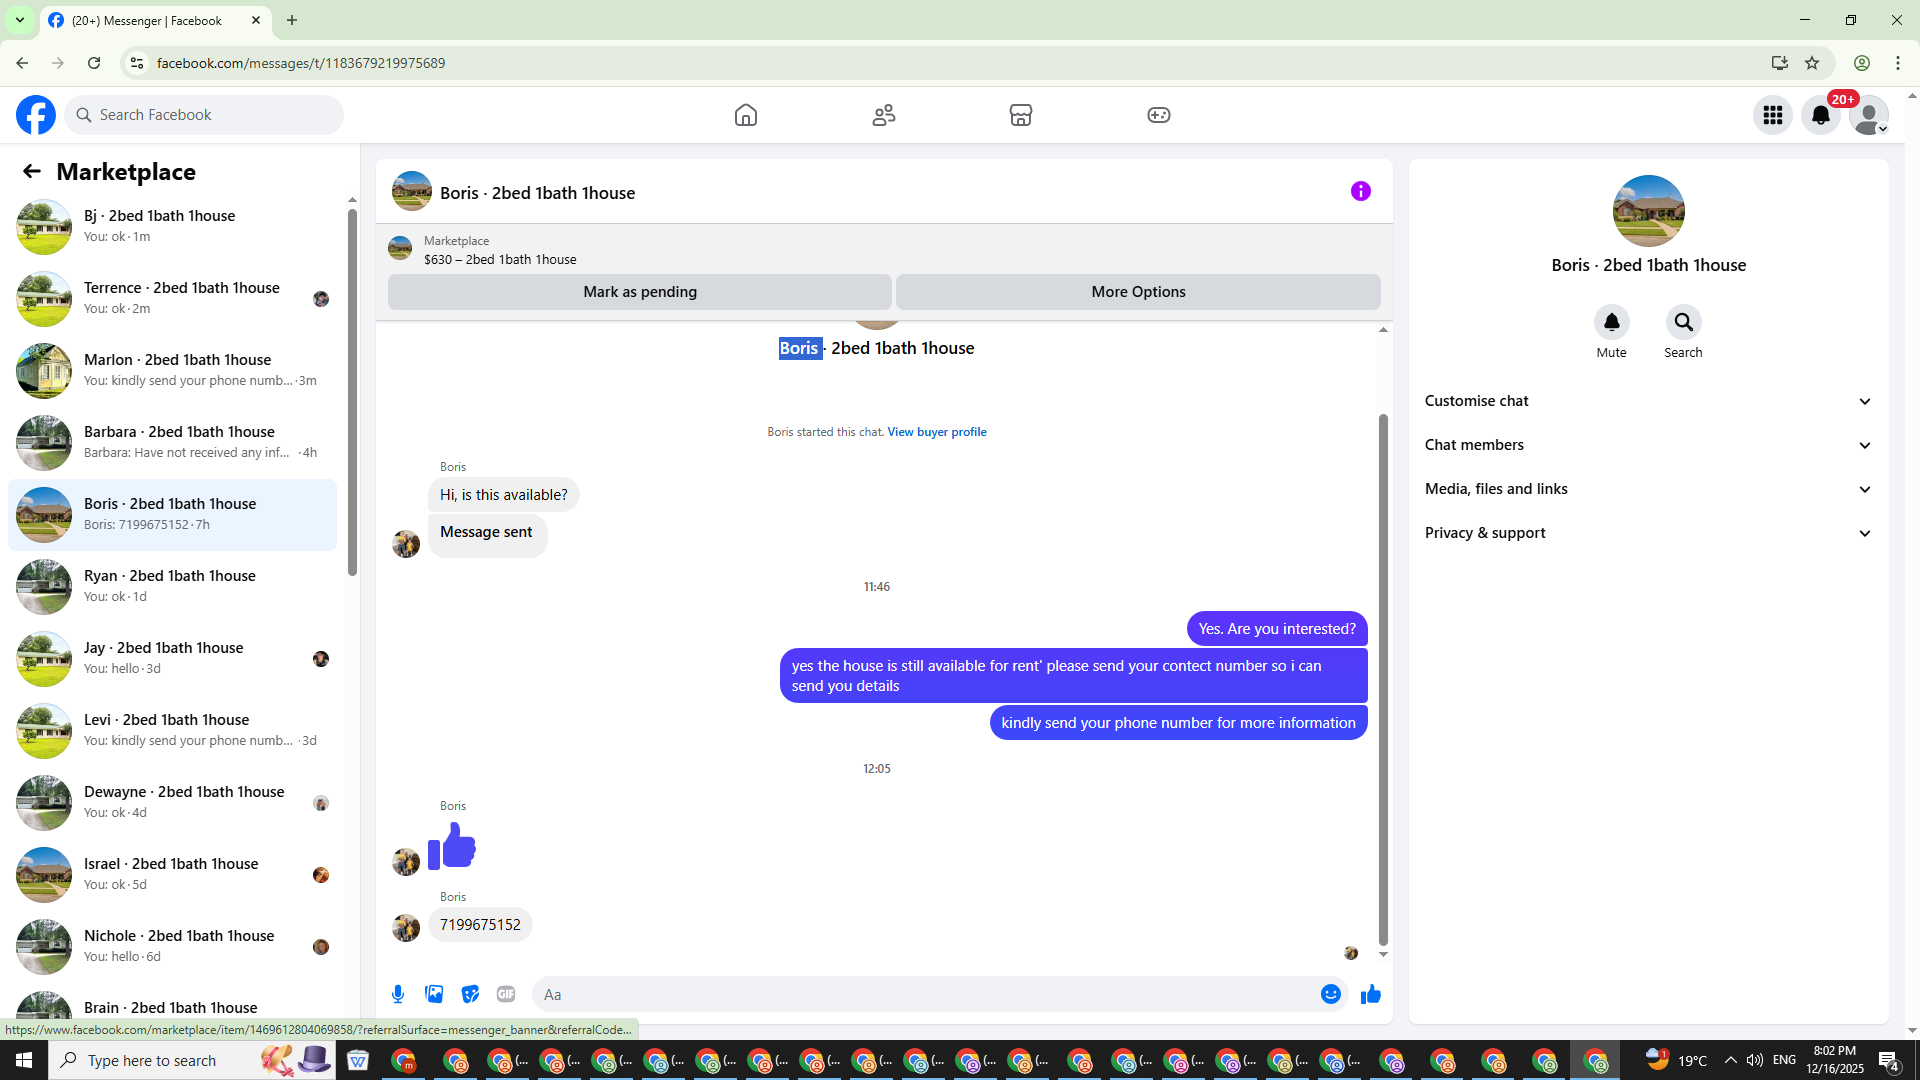
Task: Open the volume control in system tray
Action: pyautogui.click(x=1754, y=1060)
